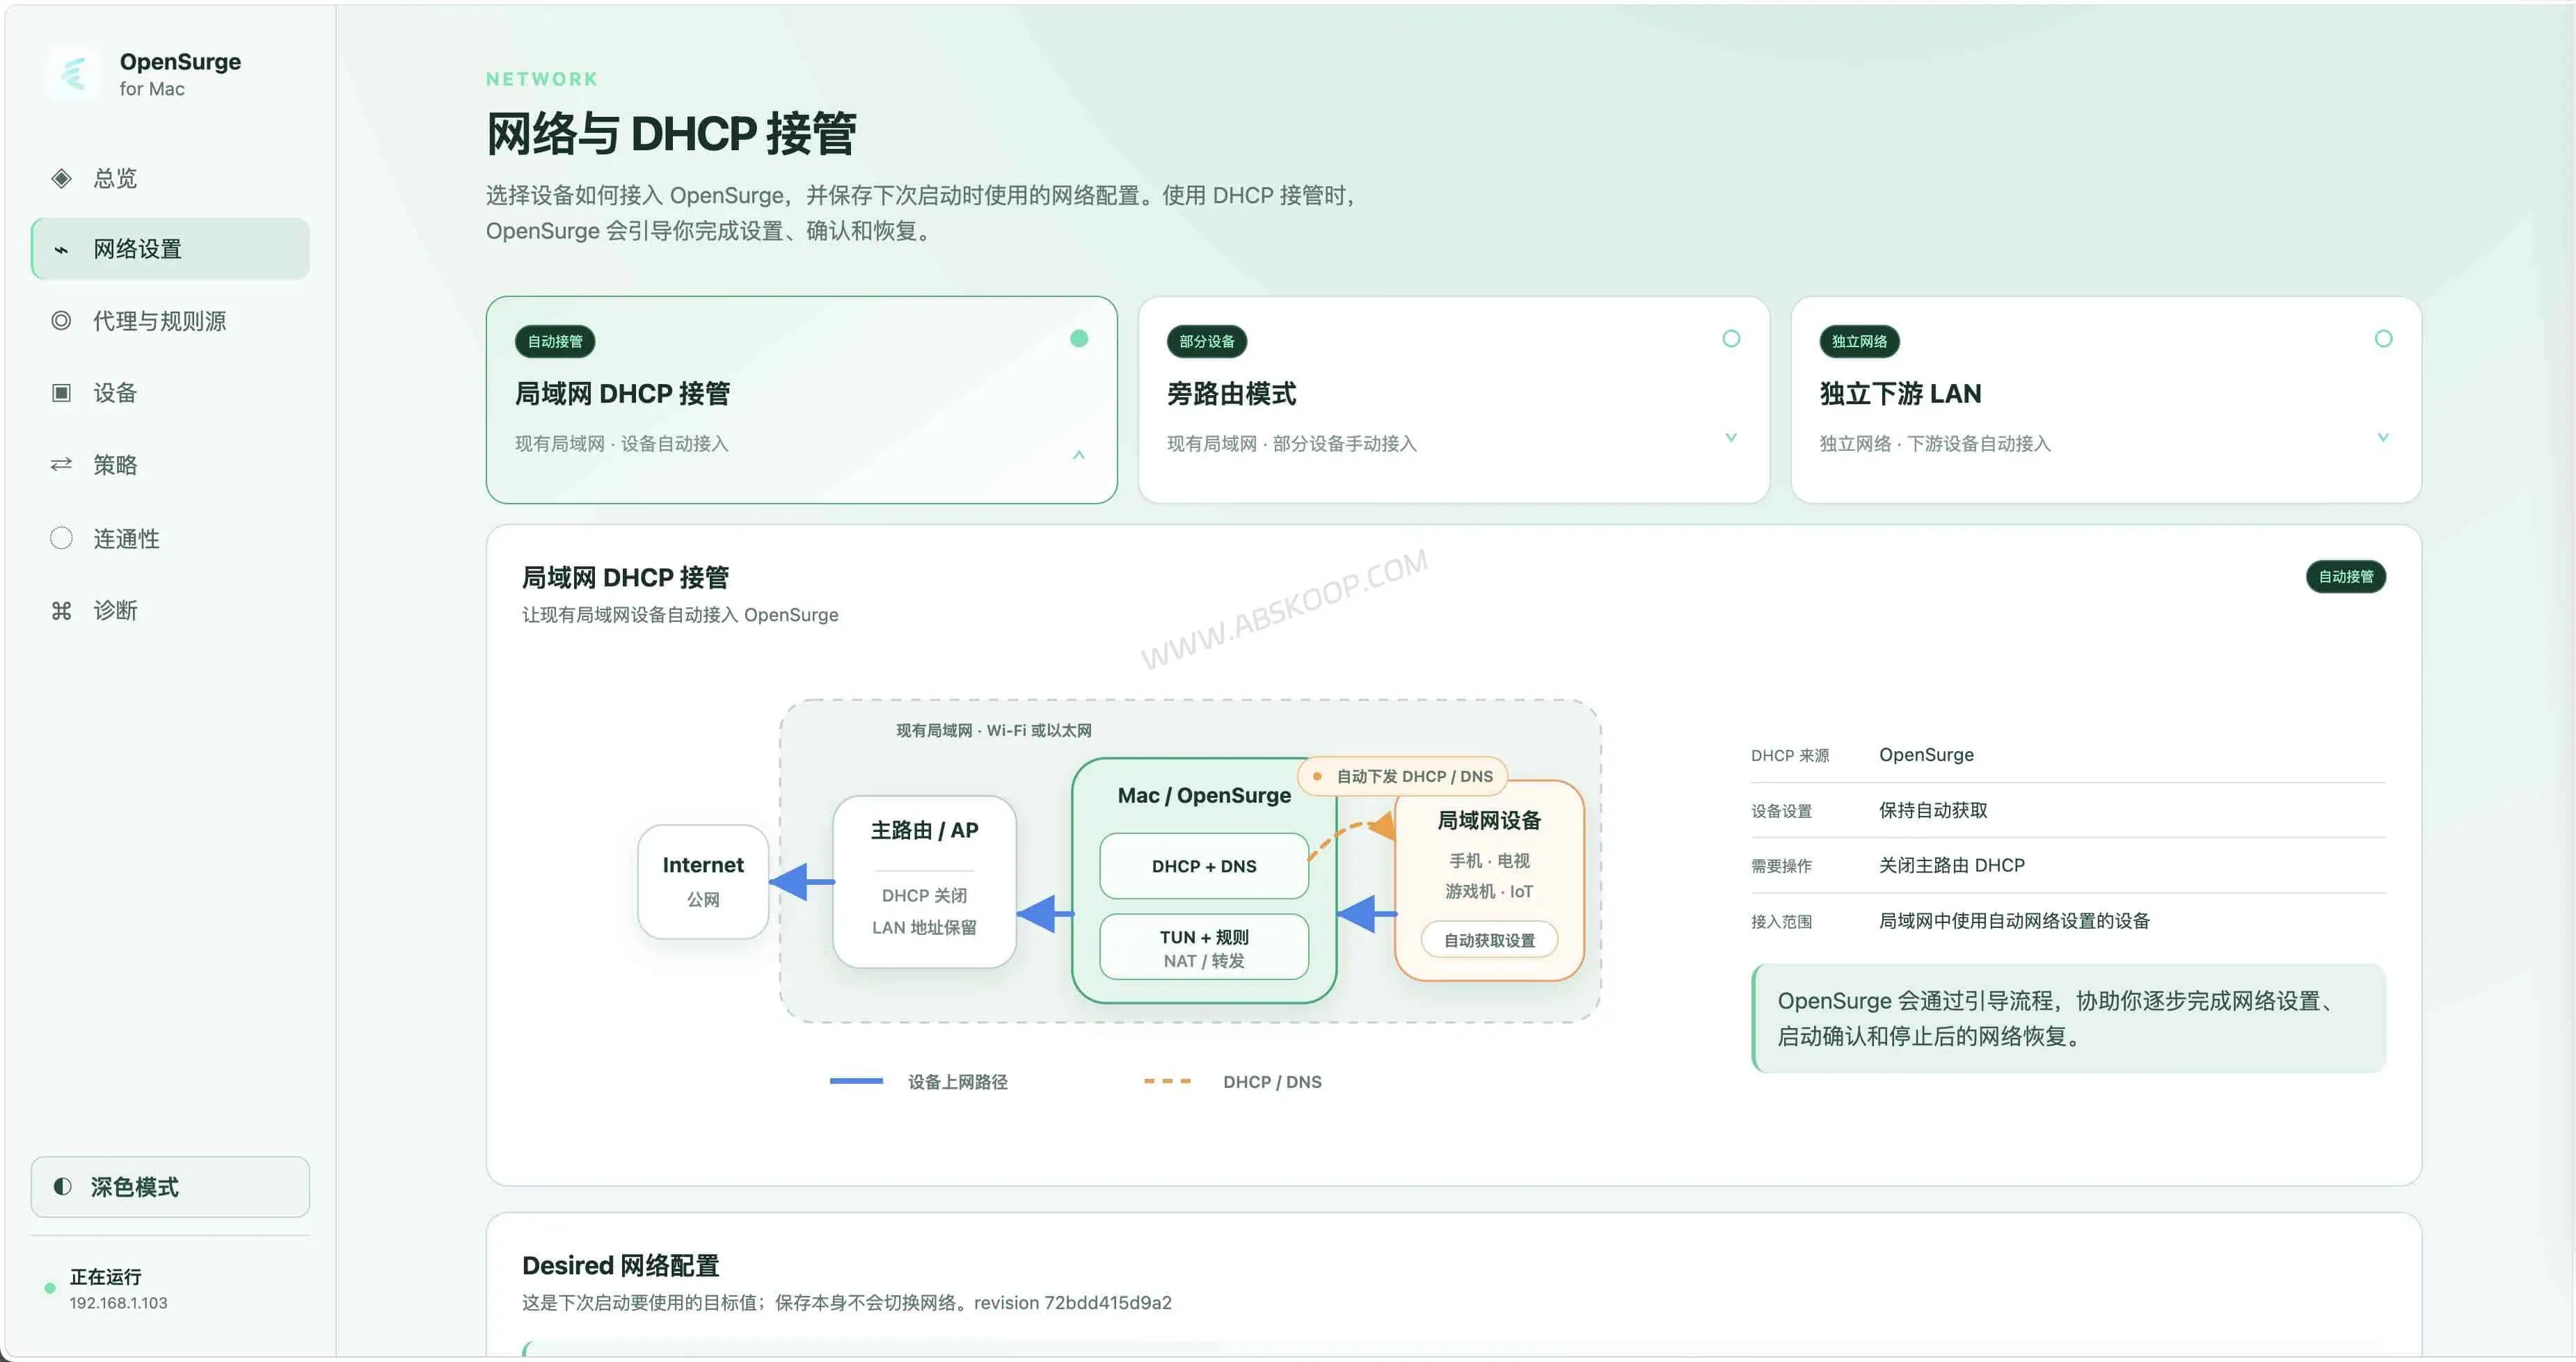Click the DHCP 来源 value OpenSurge
This screenshot has width=2576, height=1362.
pos(1926,755)
